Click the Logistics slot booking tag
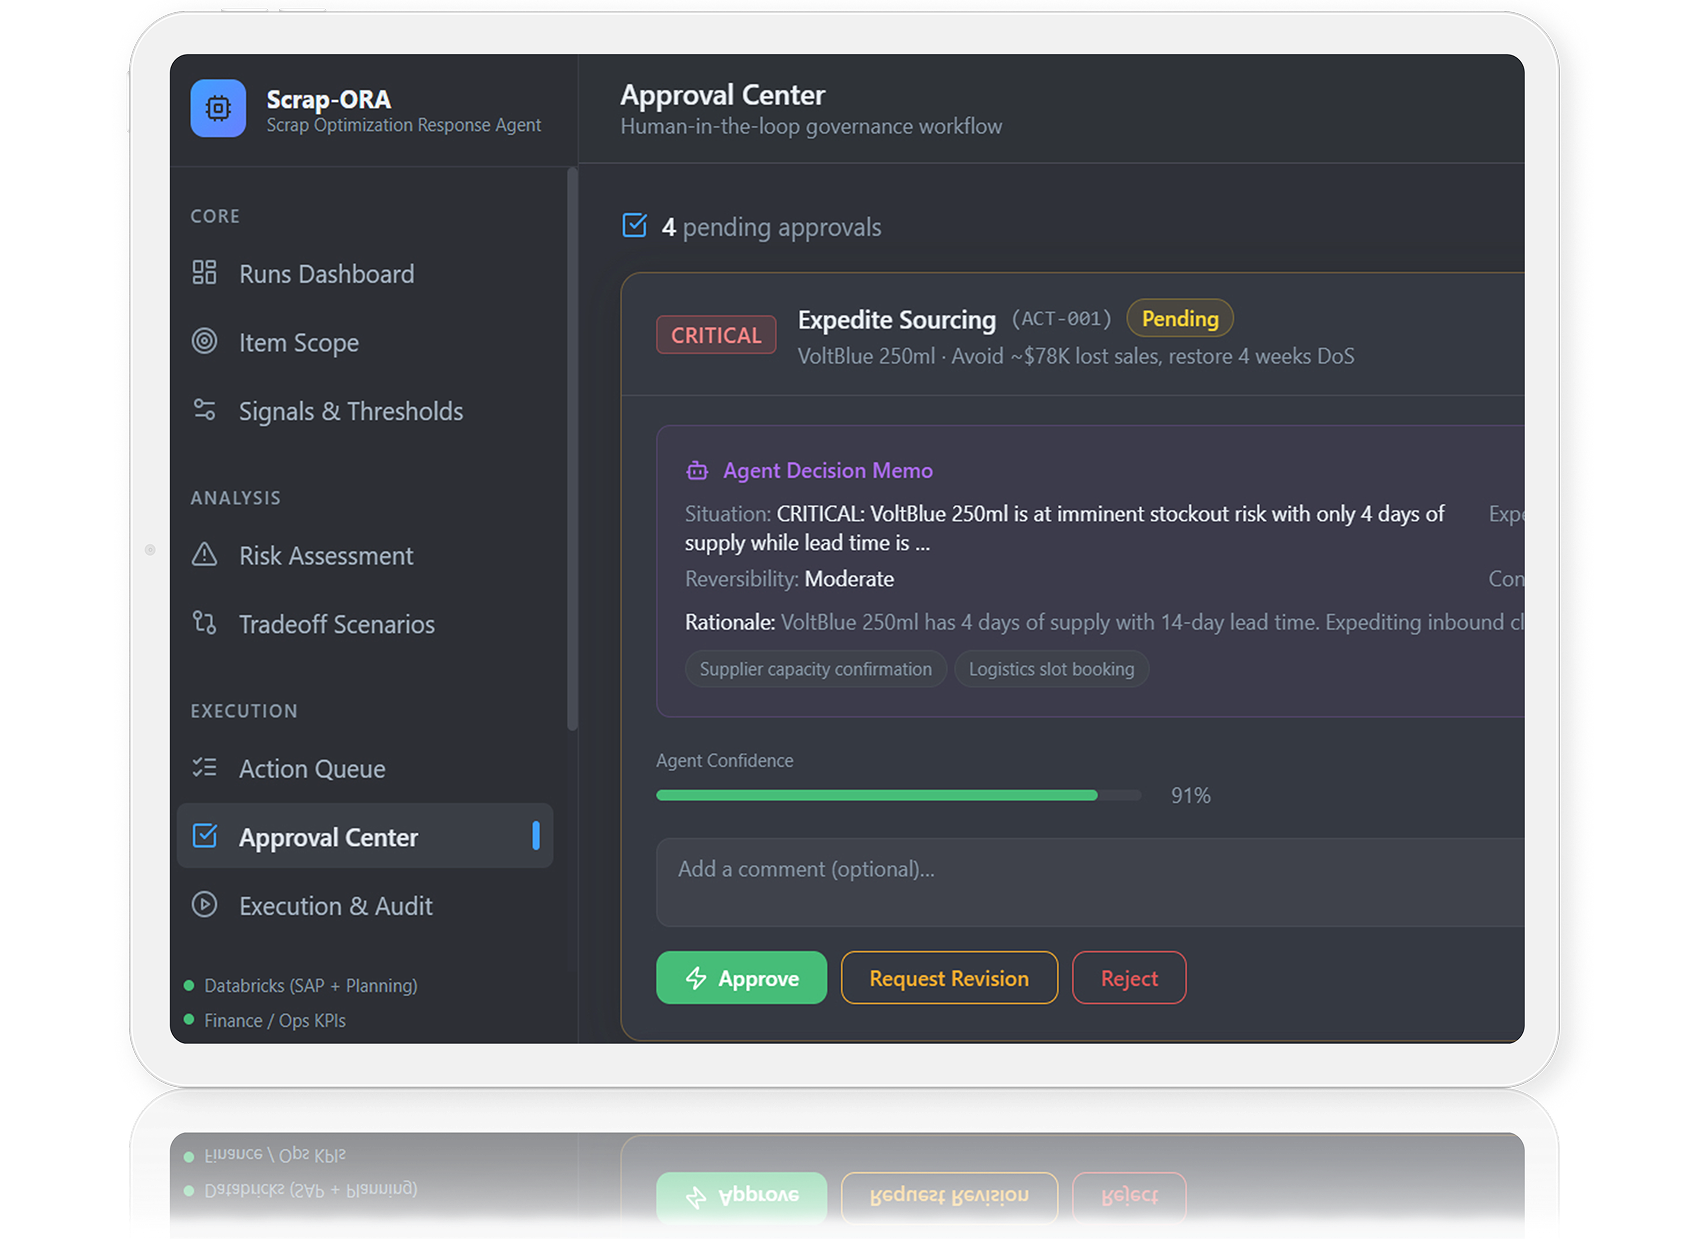This screenshot has width=1698, height=1239. click(1051, 669)
